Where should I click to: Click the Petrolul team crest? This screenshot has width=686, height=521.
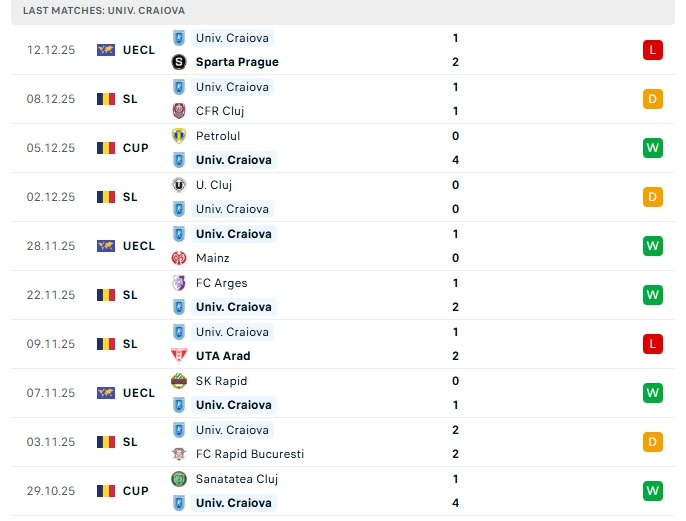[x=179, y=136]
